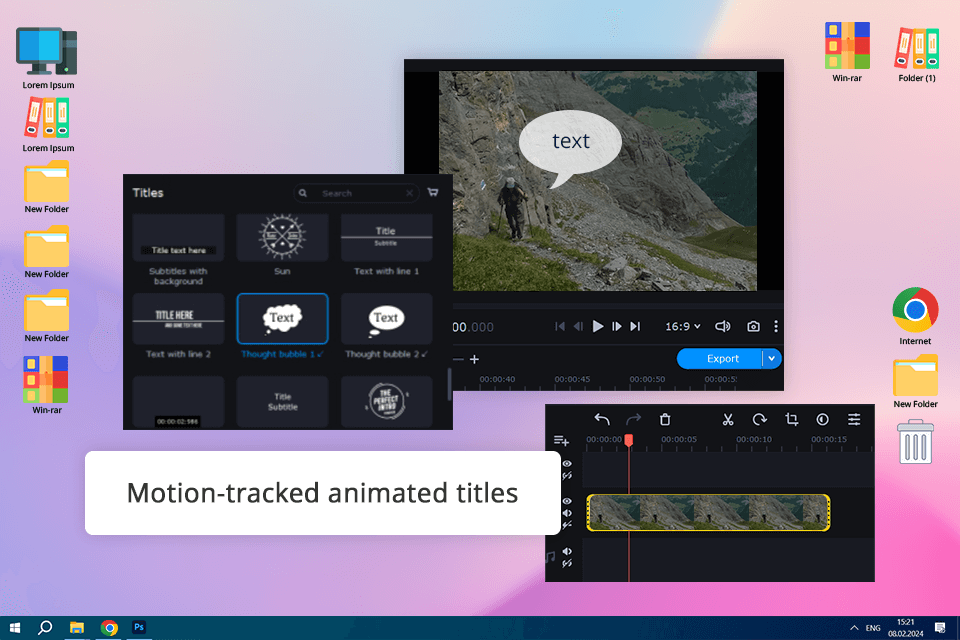Screen dimensions: 960x640
Task: Open taskbar search magnifier
Action: click(45, 628)
